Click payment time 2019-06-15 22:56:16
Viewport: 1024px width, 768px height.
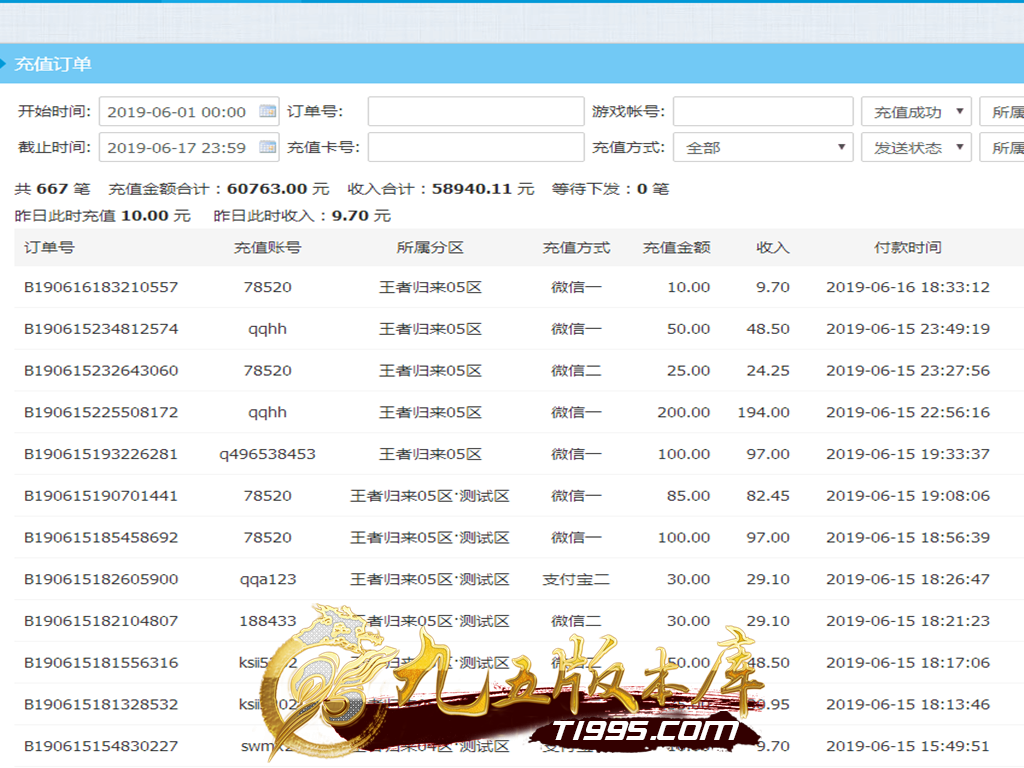point(908,412)
